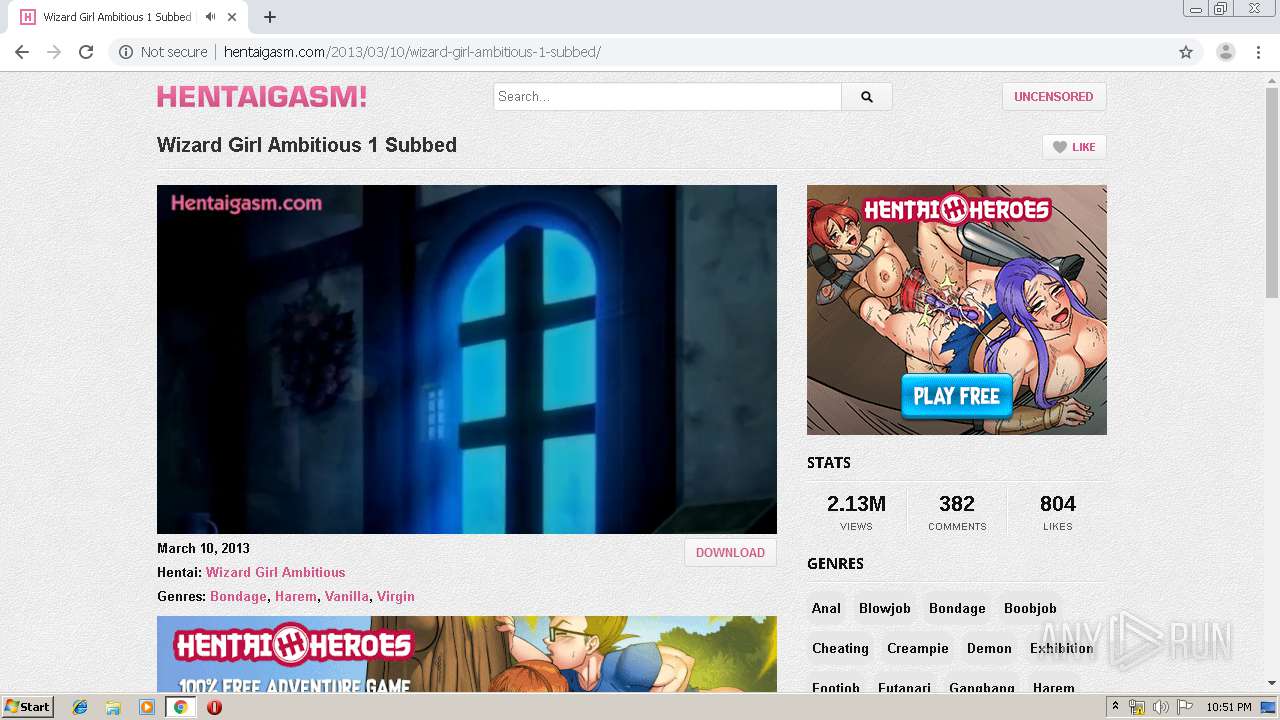Click the UNCENSORED button
Viewport: 1280px width, 720px height.
pos(1054,96)
